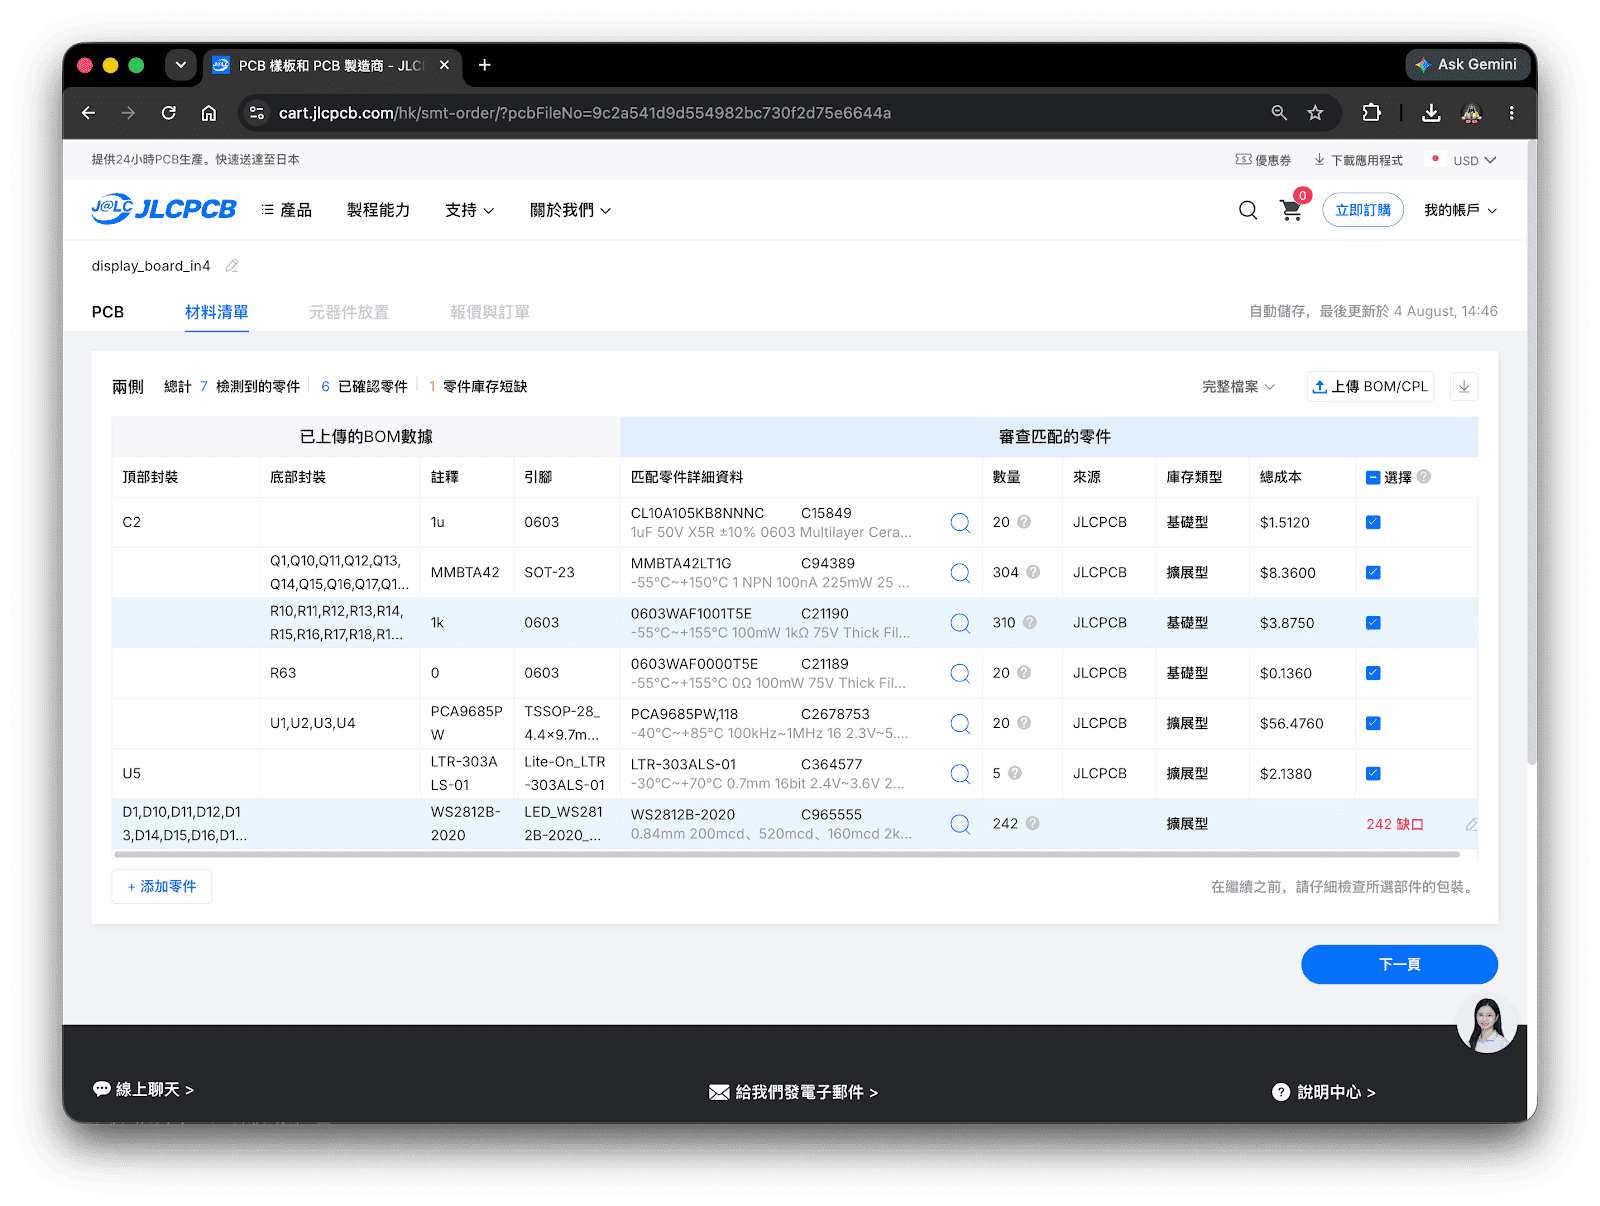Image resolution: width=1600 pixels, height=1206 pixels.
Task: Open the 我的帳戶 account dropdown
Action: (x=1460, y=210)
